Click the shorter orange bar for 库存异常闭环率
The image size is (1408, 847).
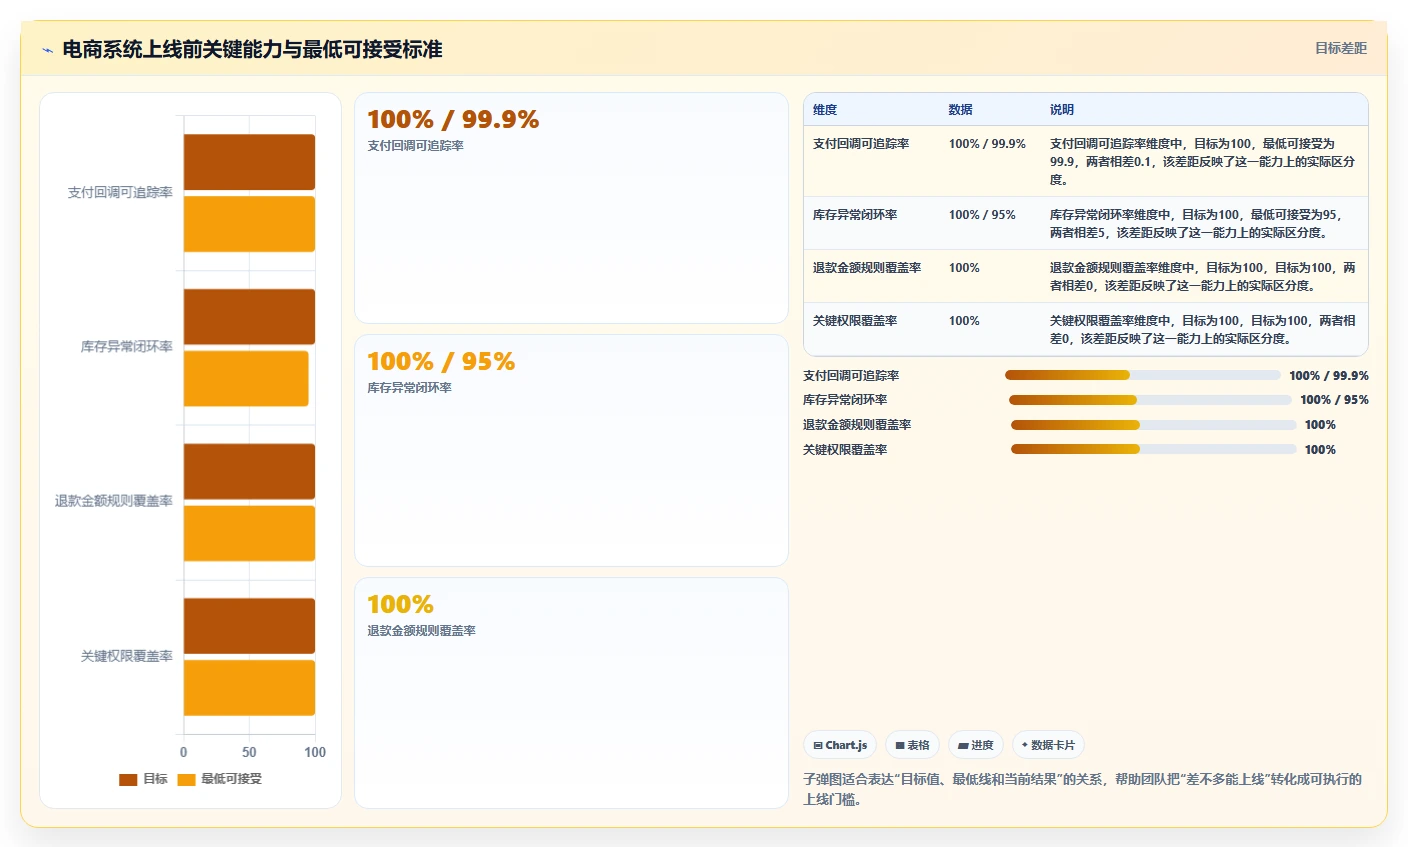point(246,378)
